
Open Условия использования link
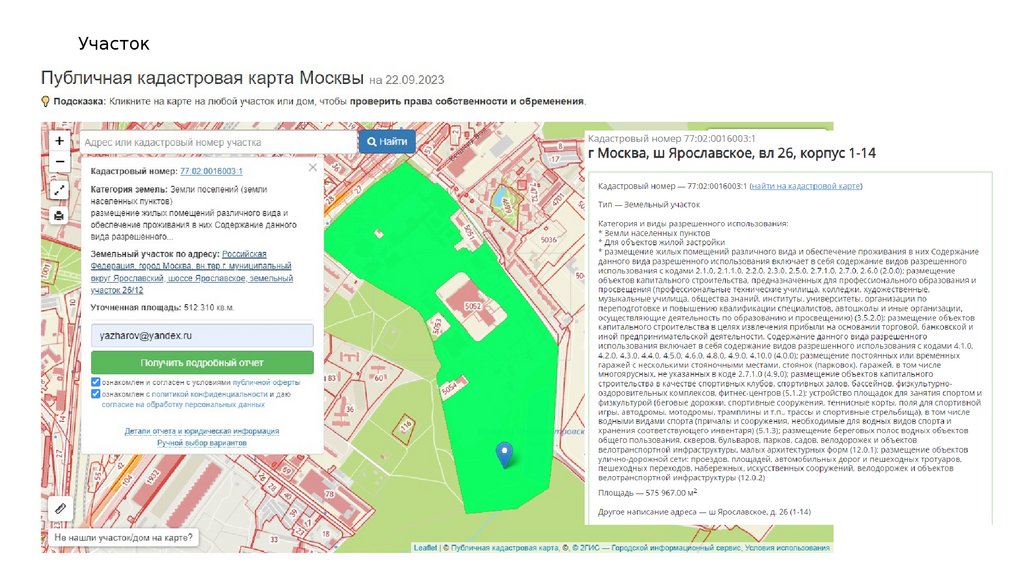point(787,548)
